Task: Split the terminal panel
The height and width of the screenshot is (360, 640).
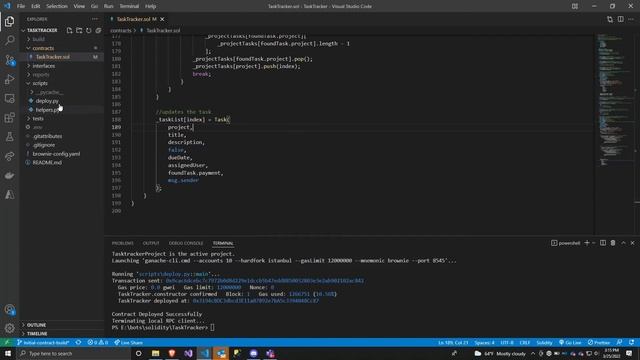Action: [x=603, y=243]
